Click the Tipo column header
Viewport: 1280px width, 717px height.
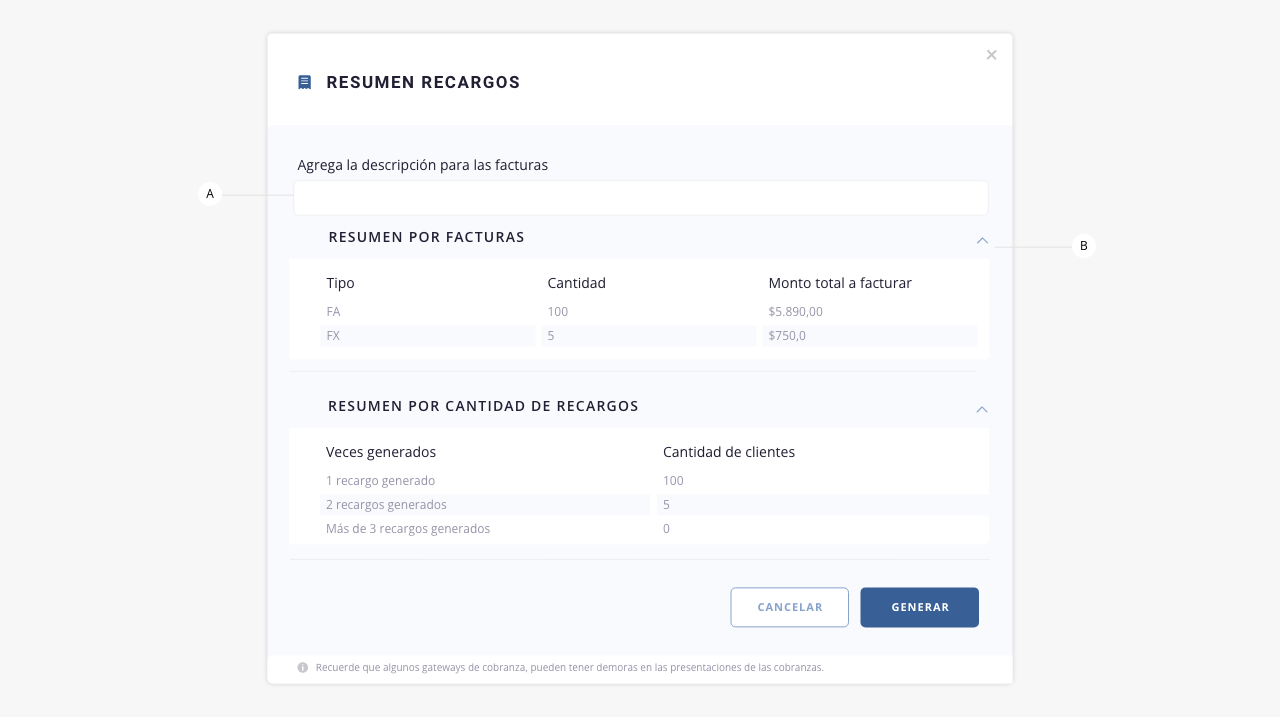tap(340, 283)
